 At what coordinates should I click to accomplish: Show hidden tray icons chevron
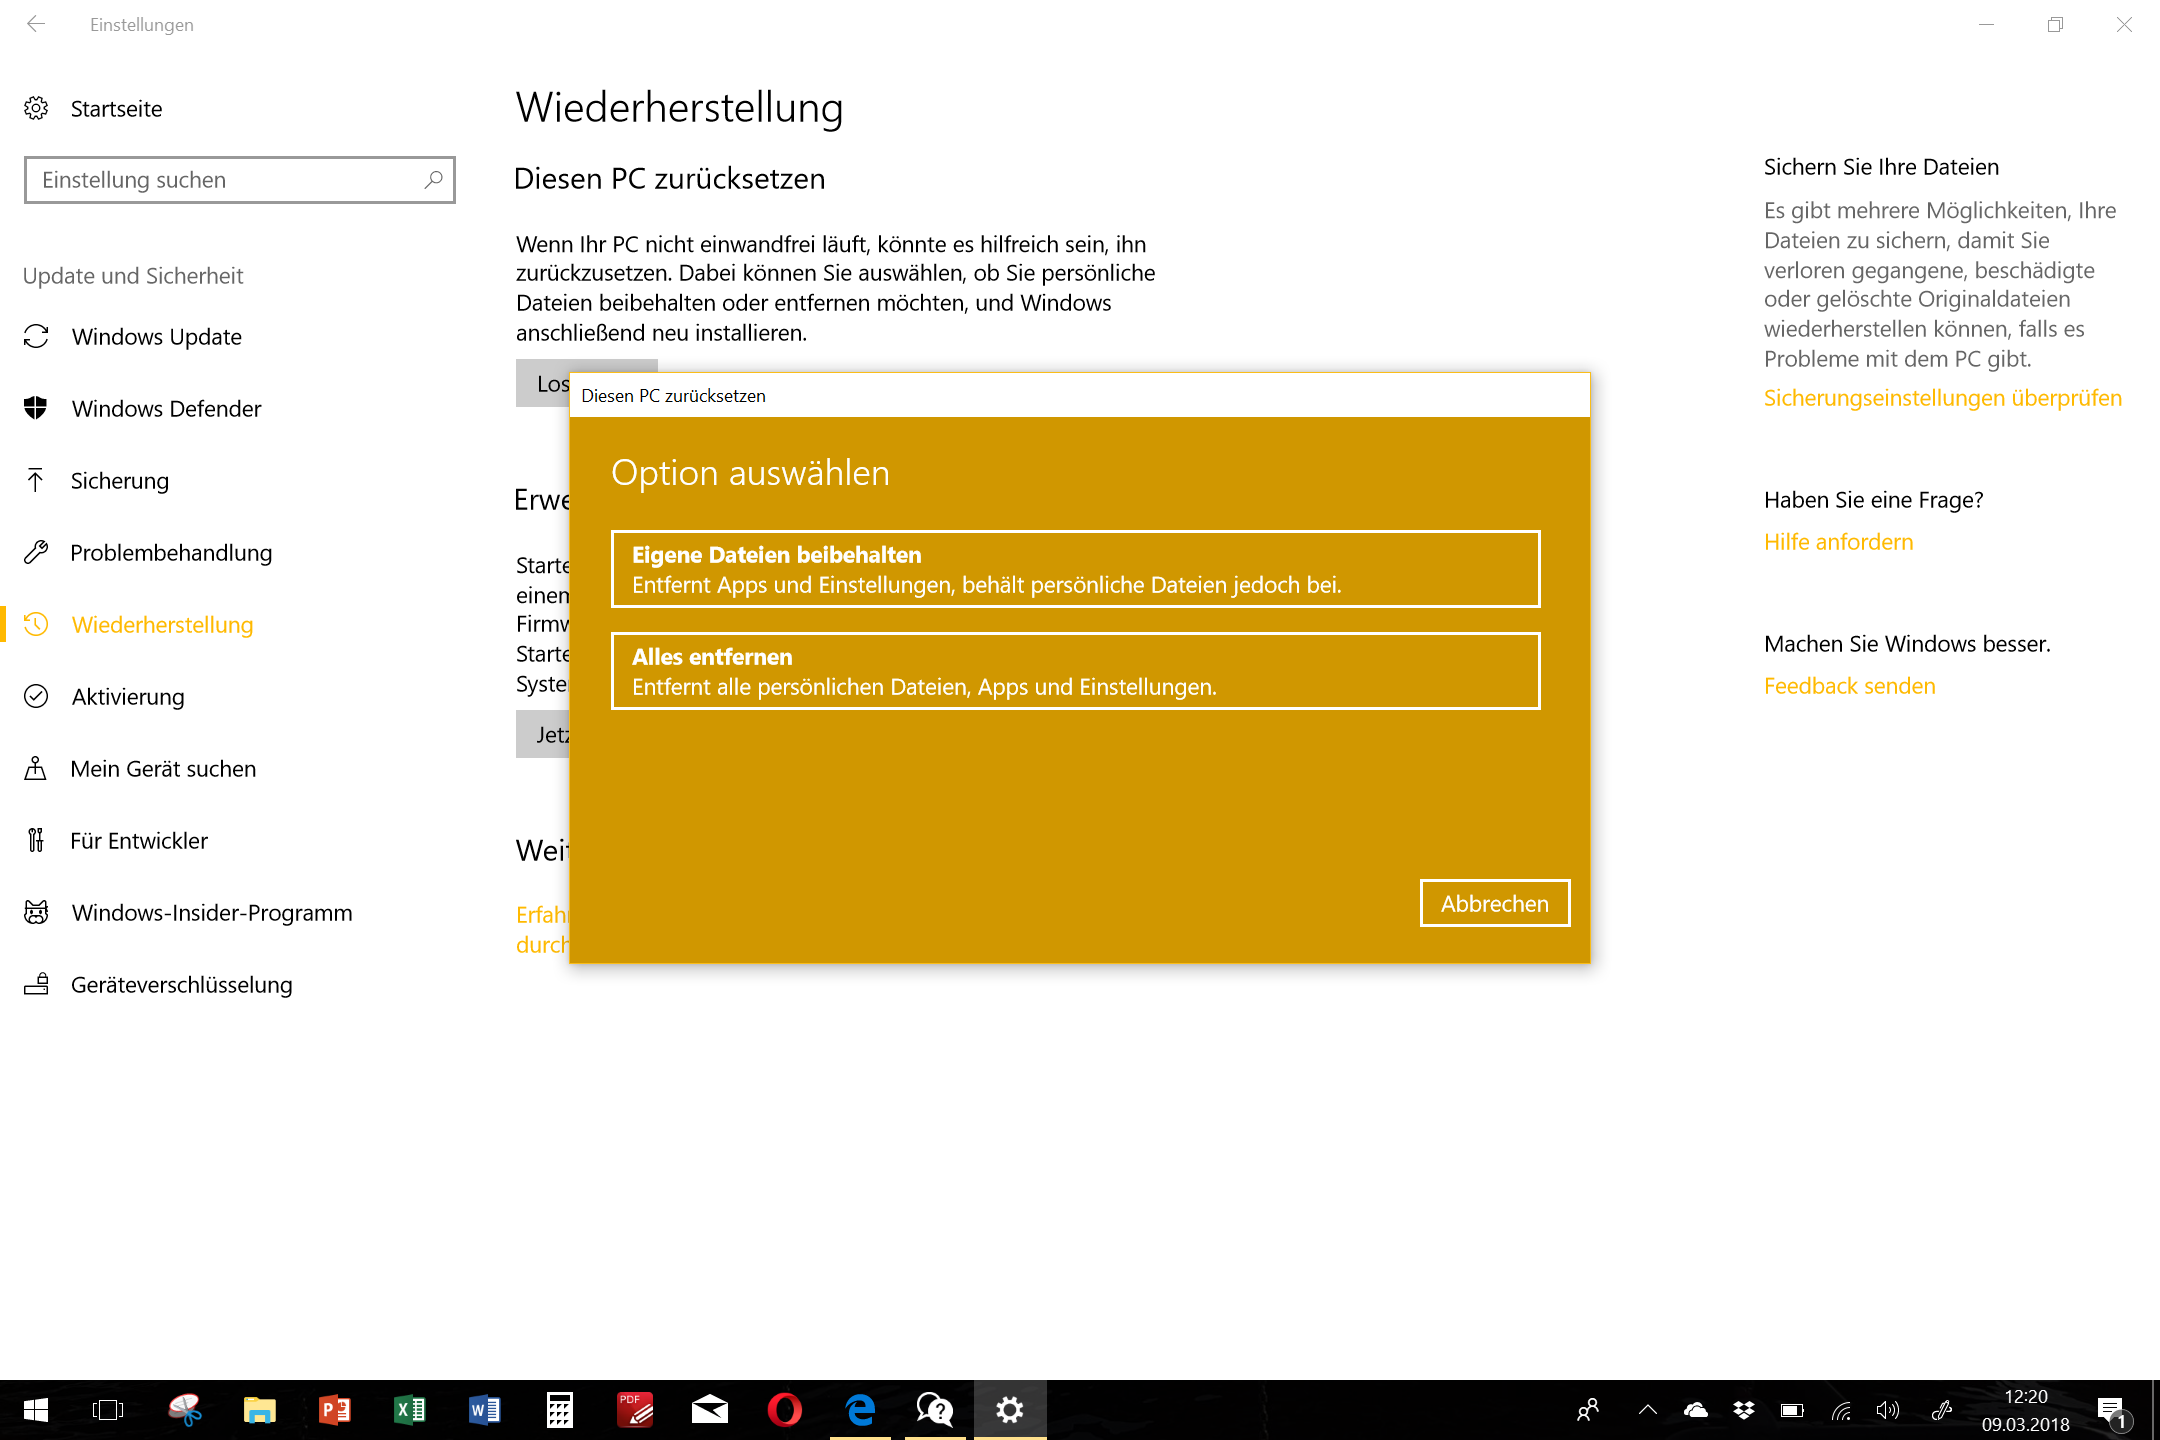coord(1648,1410)
